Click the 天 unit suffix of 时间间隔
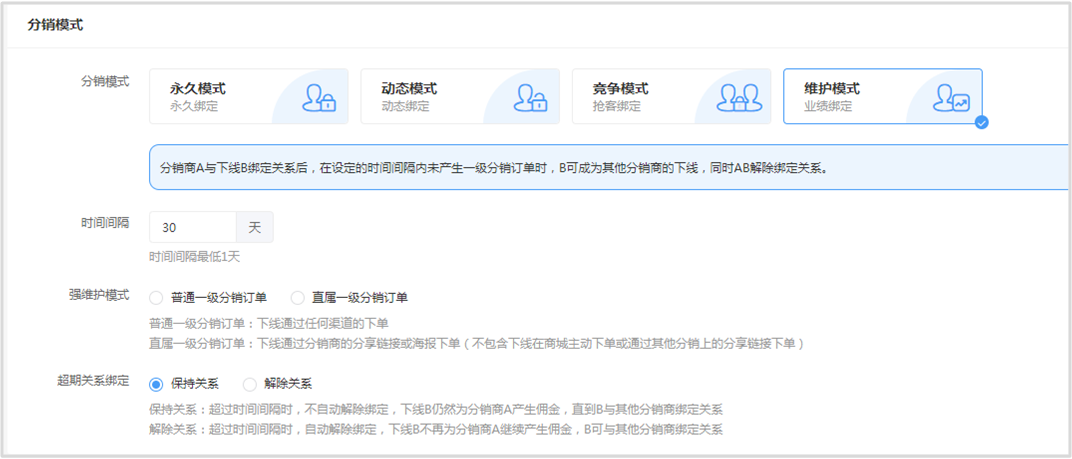 click(254, 227)
